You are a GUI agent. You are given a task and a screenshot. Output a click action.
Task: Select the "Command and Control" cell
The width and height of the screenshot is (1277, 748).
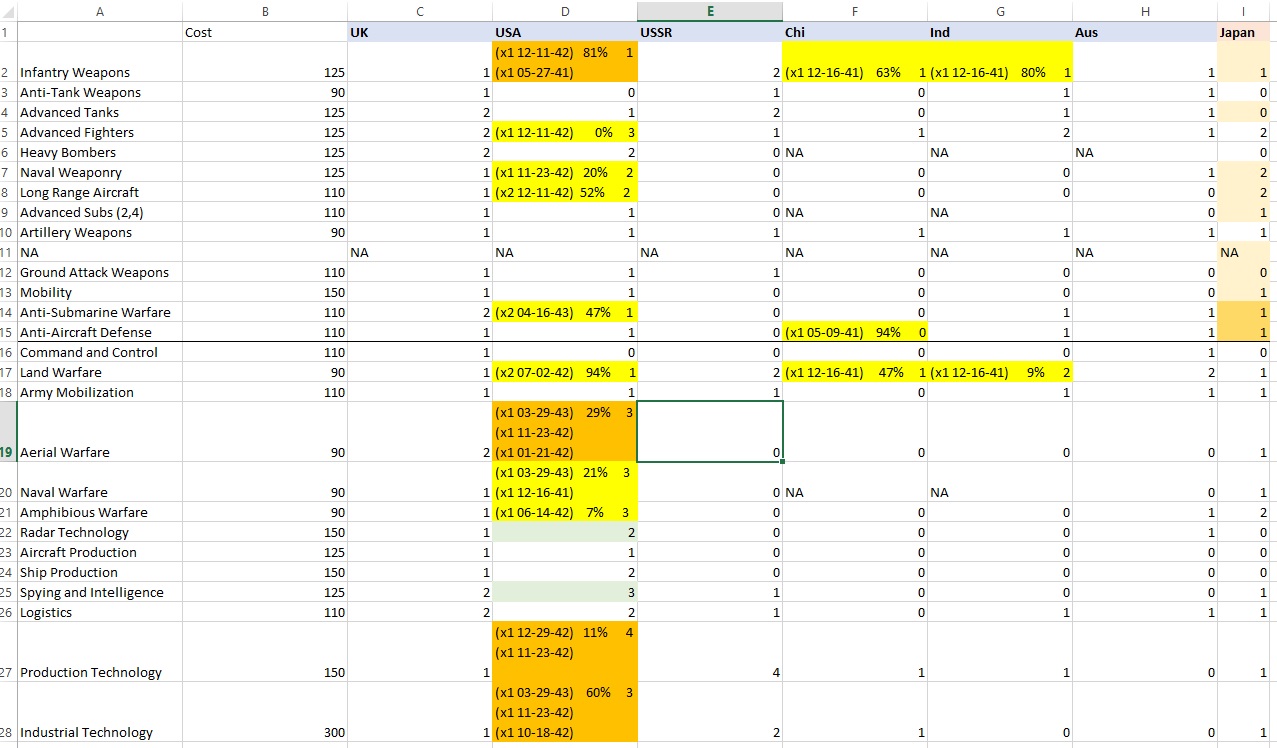point(100,352)
